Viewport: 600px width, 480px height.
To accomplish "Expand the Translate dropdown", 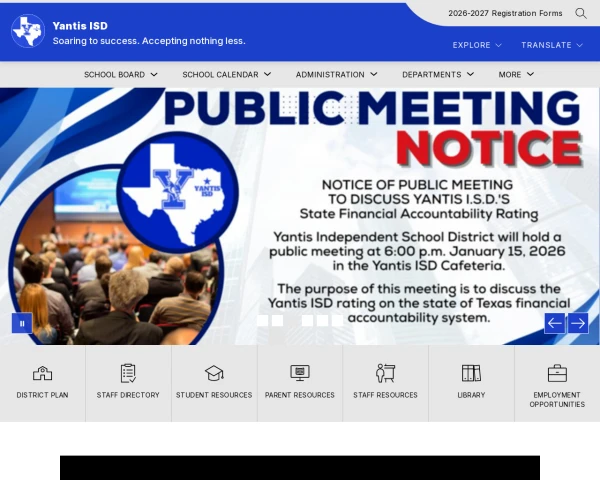I will click(552, 45).
